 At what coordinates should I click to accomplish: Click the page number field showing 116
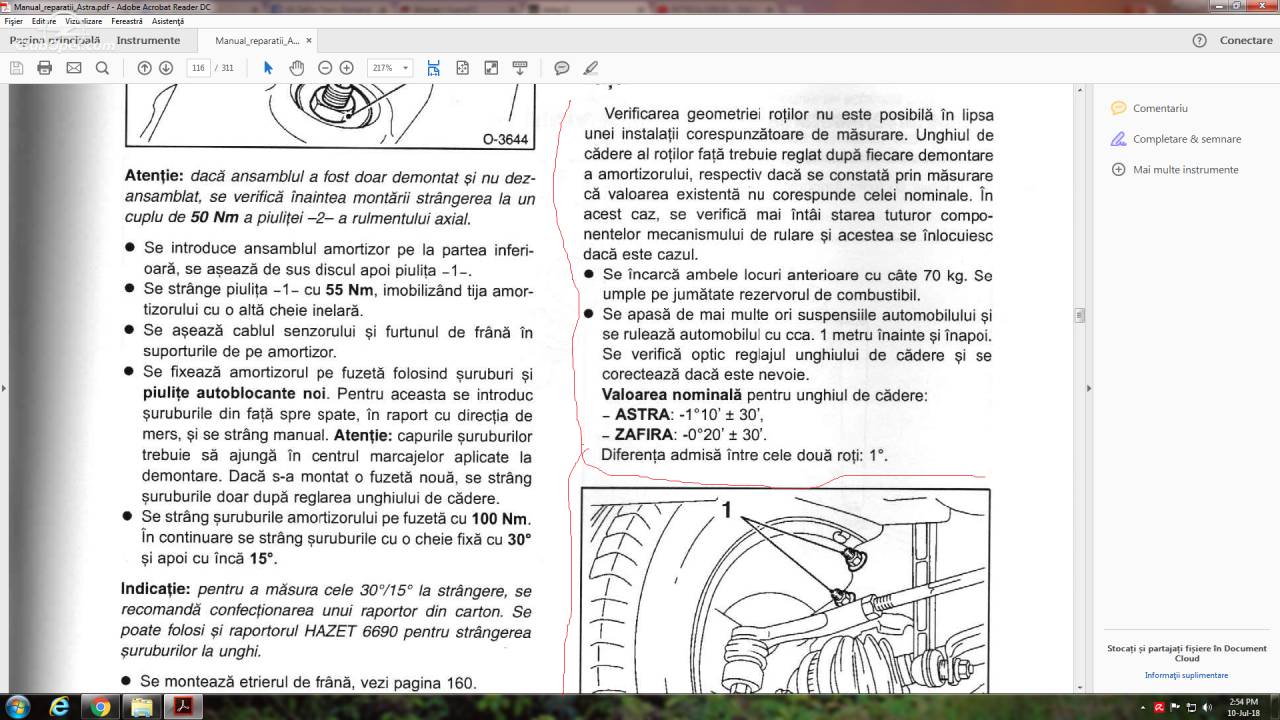[x=197, y=68]
